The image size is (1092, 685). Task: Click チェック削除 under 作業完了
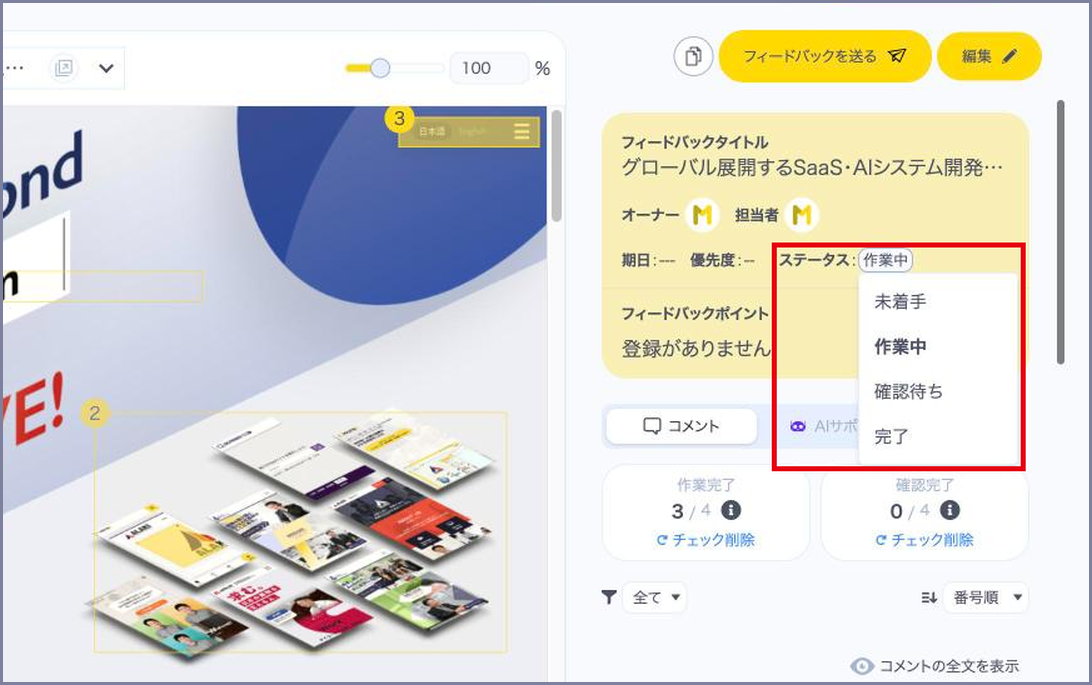[x=705, y=540]
